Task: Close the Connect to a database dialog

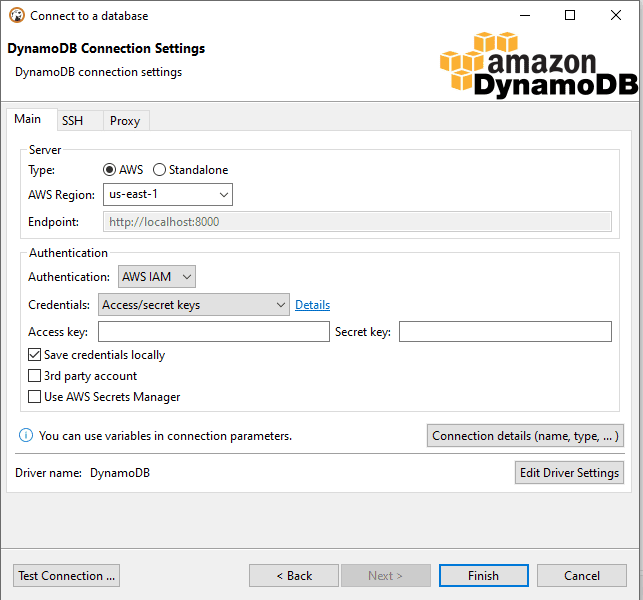Action: [616, 15]
